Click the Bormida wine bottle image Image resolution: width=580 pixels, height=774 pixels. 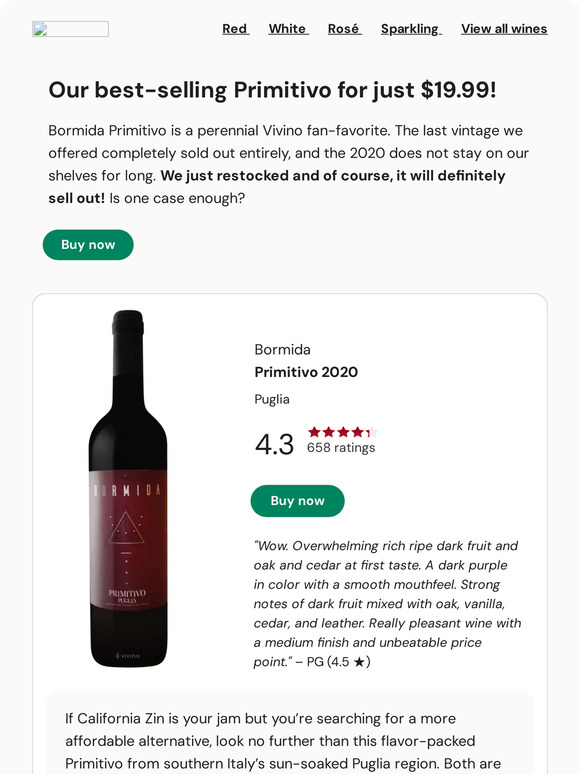click(x=128, y=489)
